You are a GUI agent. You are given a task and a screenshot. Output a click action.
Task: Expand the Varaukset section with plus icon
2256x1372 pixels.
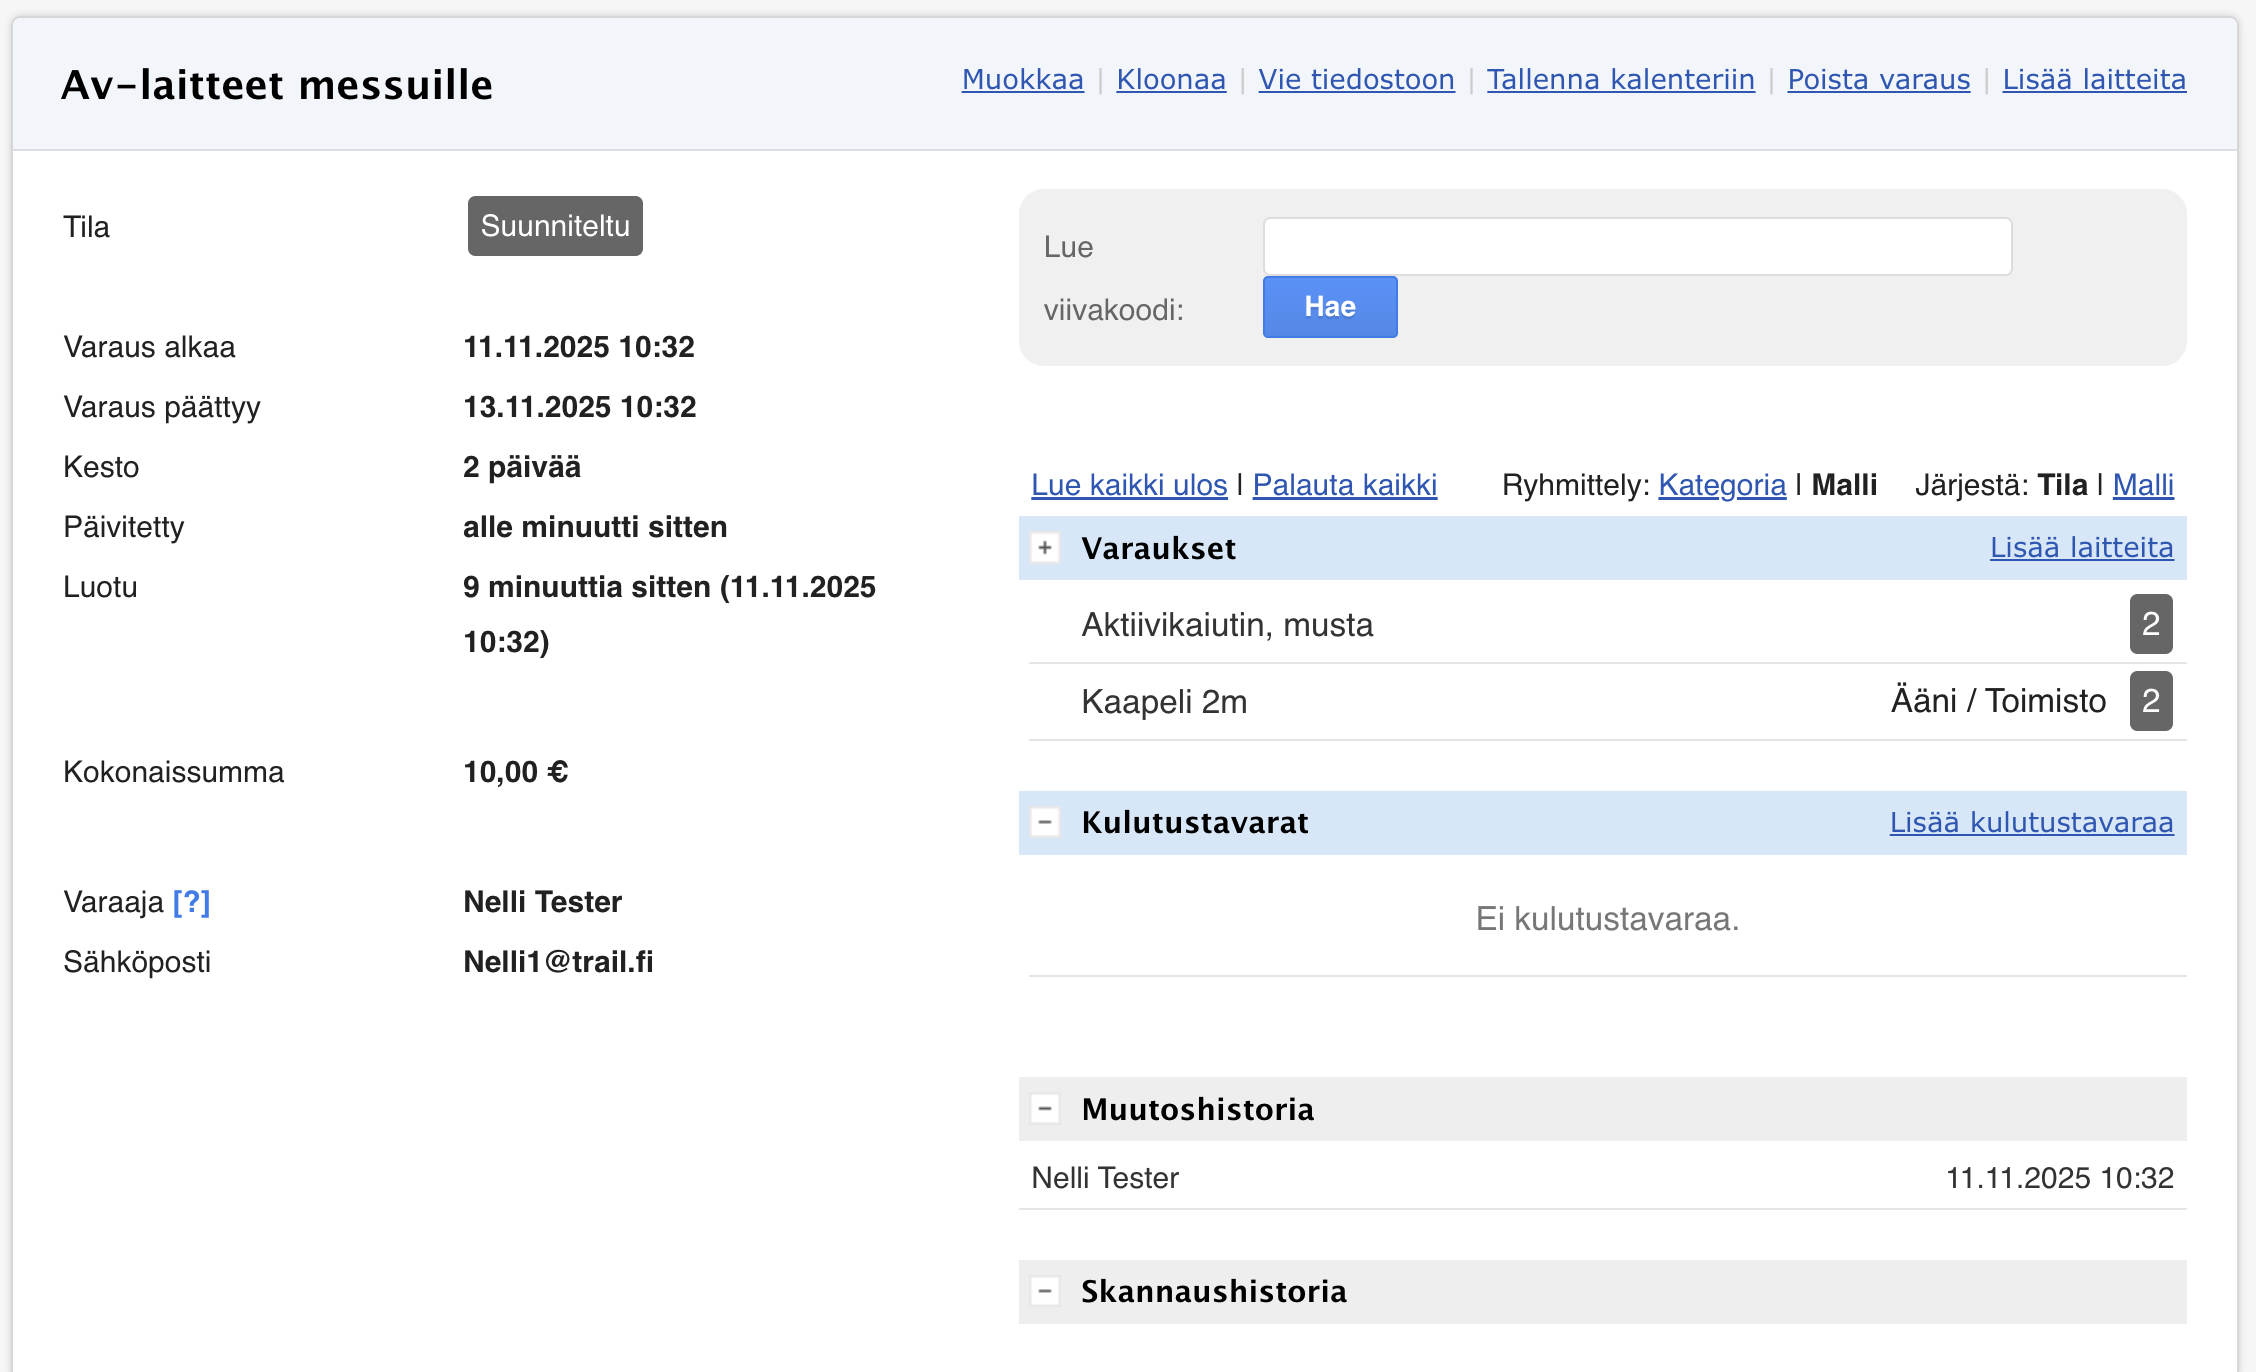pyautogui.click(x=1045, y=548)
